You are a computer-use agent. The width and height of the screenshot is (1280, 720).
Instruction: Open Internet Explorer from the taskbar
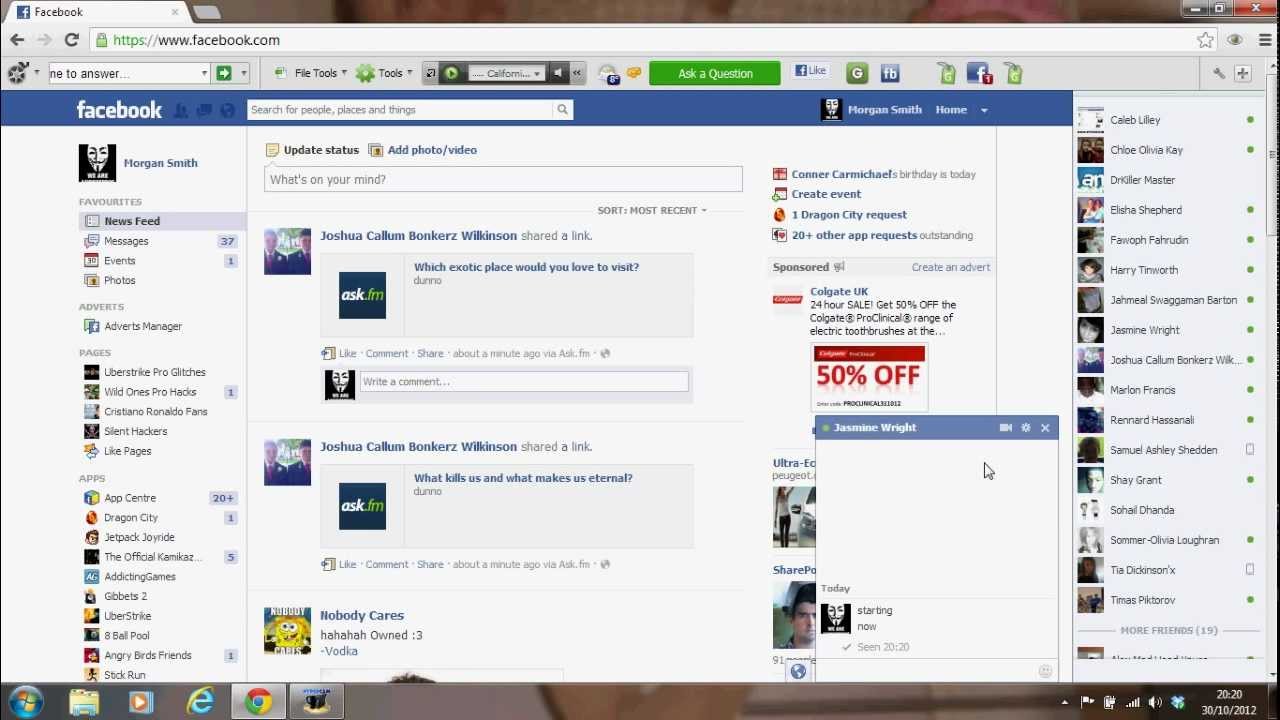[200, 702]
